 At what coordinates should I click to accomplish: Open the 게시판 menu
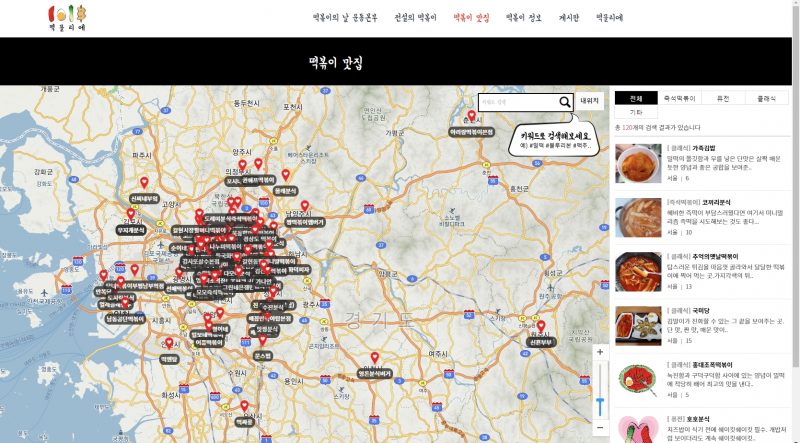click(569, 18)
